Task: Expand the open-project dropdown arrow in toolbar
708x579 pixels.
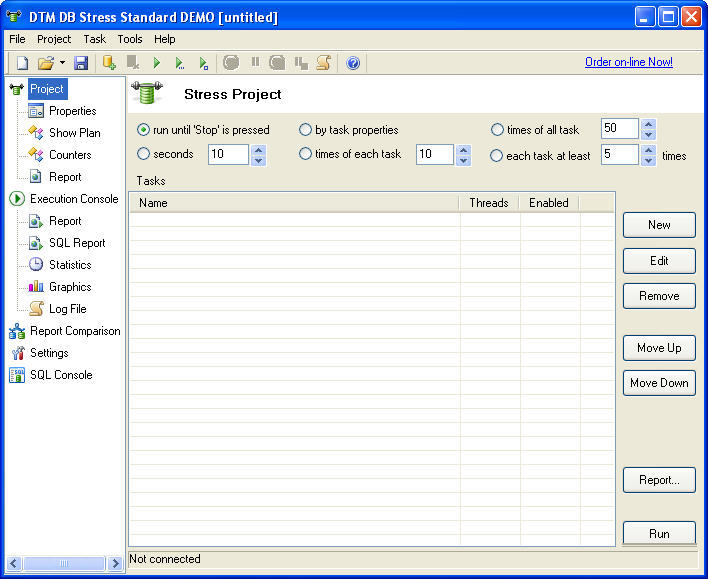Action: 62,63
